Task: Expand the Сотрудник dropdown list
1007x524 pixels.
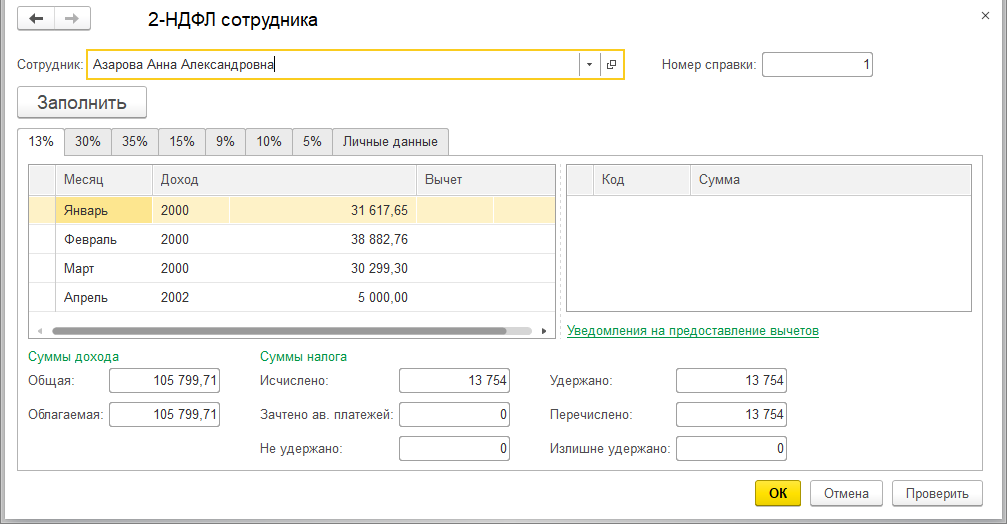Action: click(589, 65)
